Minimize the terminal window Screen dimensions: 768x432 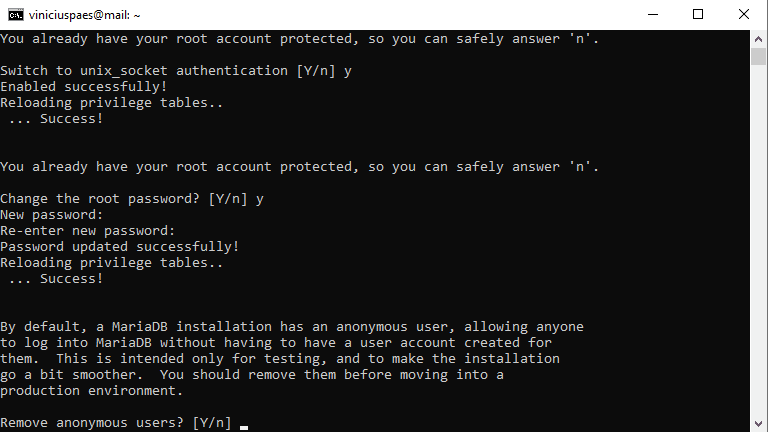click(652, 15)
